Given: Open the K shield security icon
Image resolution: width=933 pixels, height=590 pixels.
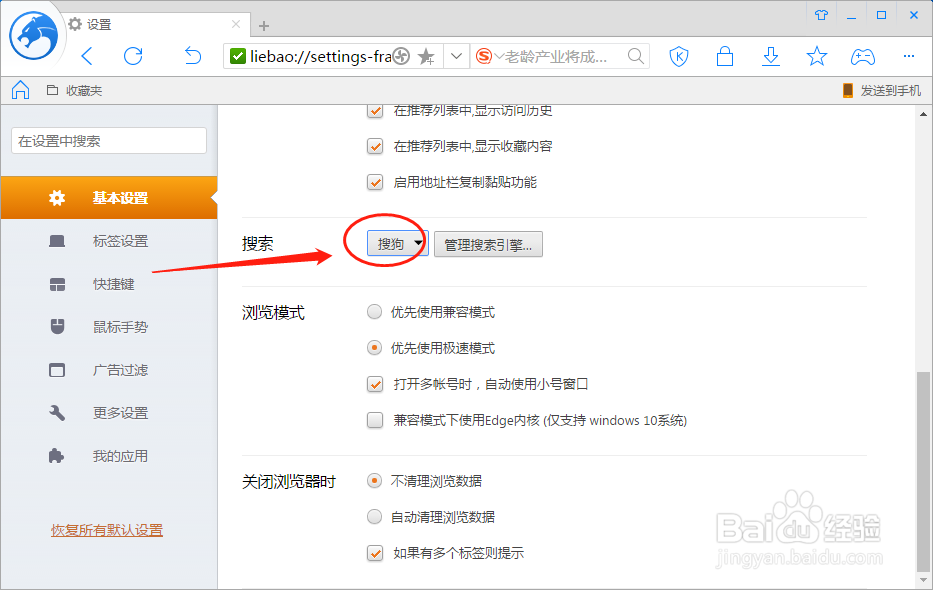Looking at the screenshot, I should tap(679, 57).
